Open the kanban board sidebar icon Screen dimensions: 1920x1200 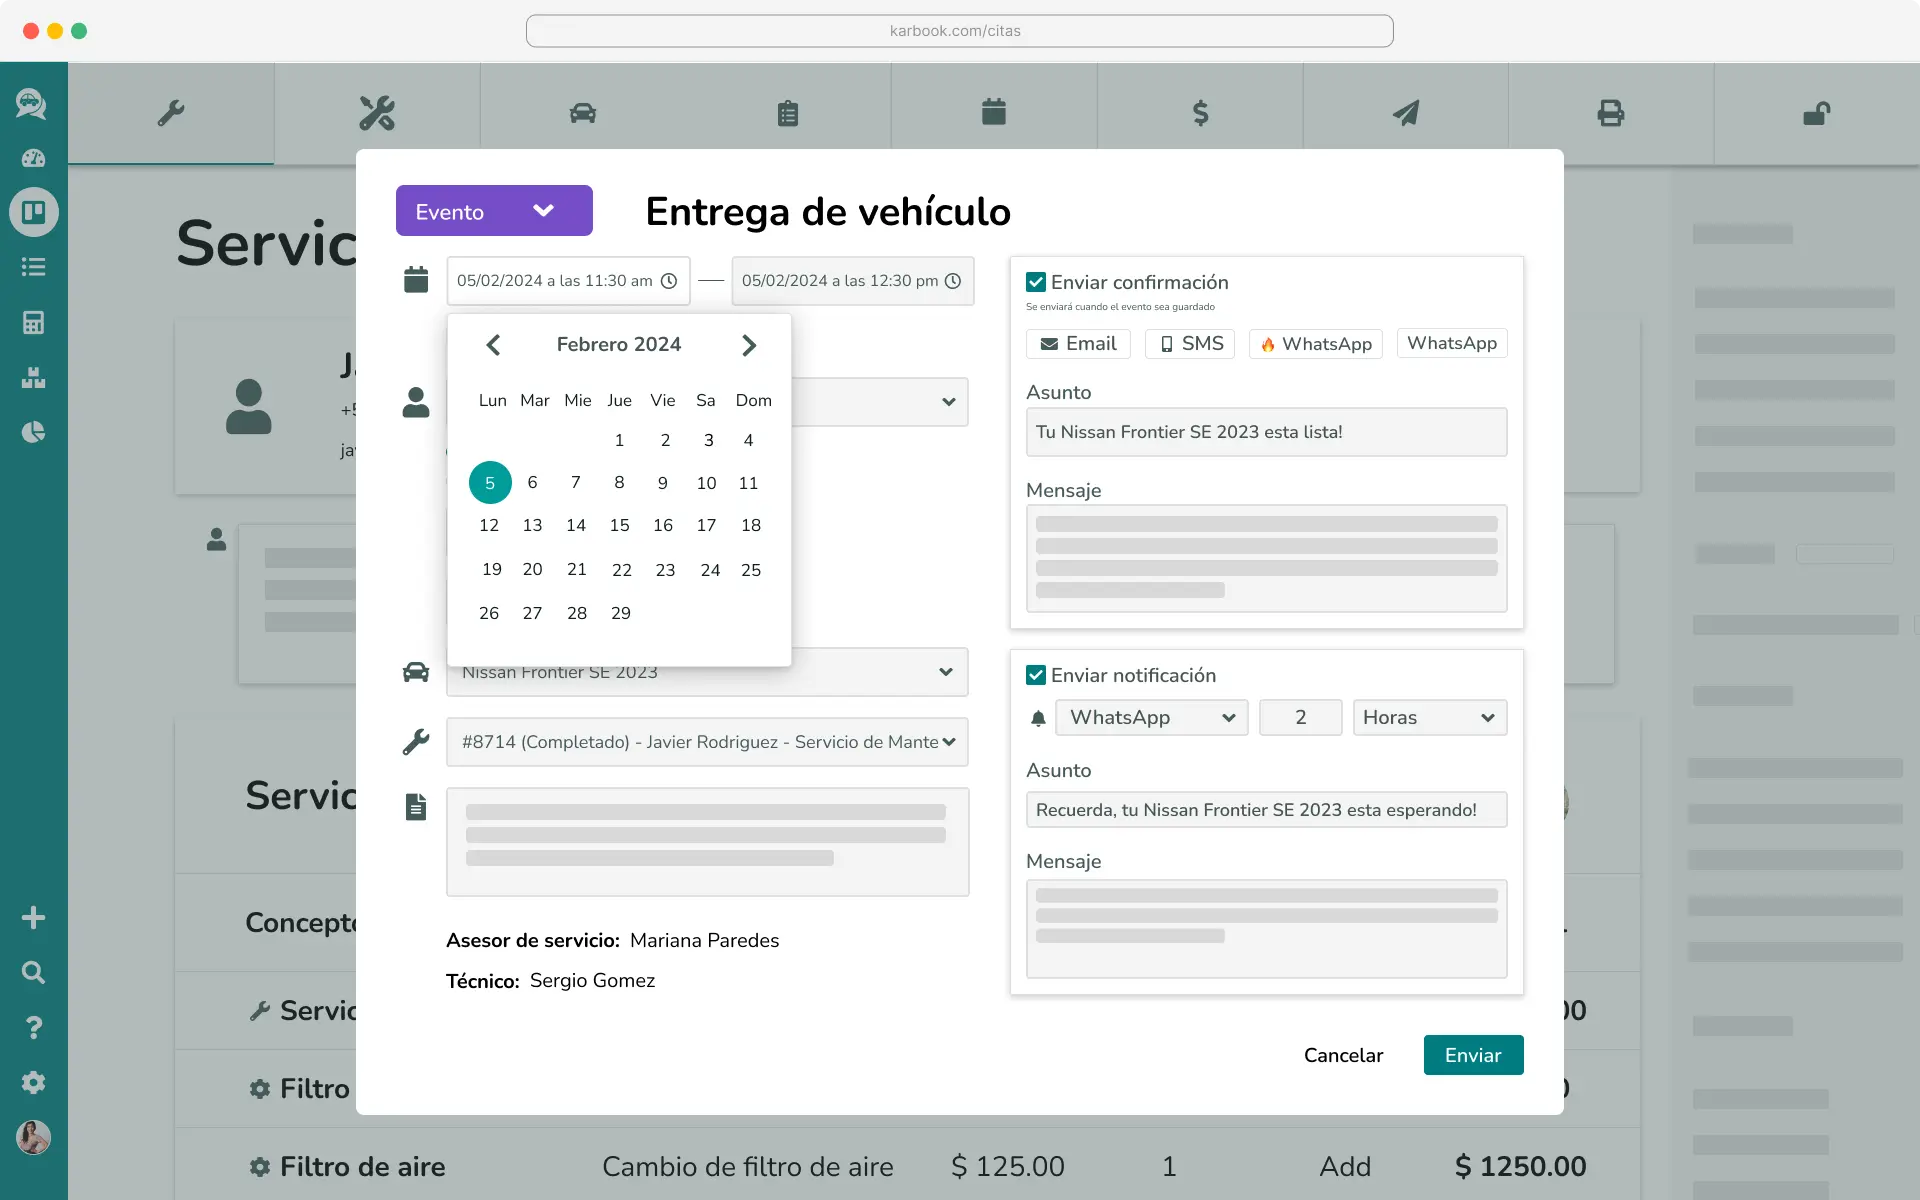(x=34, y=212)
